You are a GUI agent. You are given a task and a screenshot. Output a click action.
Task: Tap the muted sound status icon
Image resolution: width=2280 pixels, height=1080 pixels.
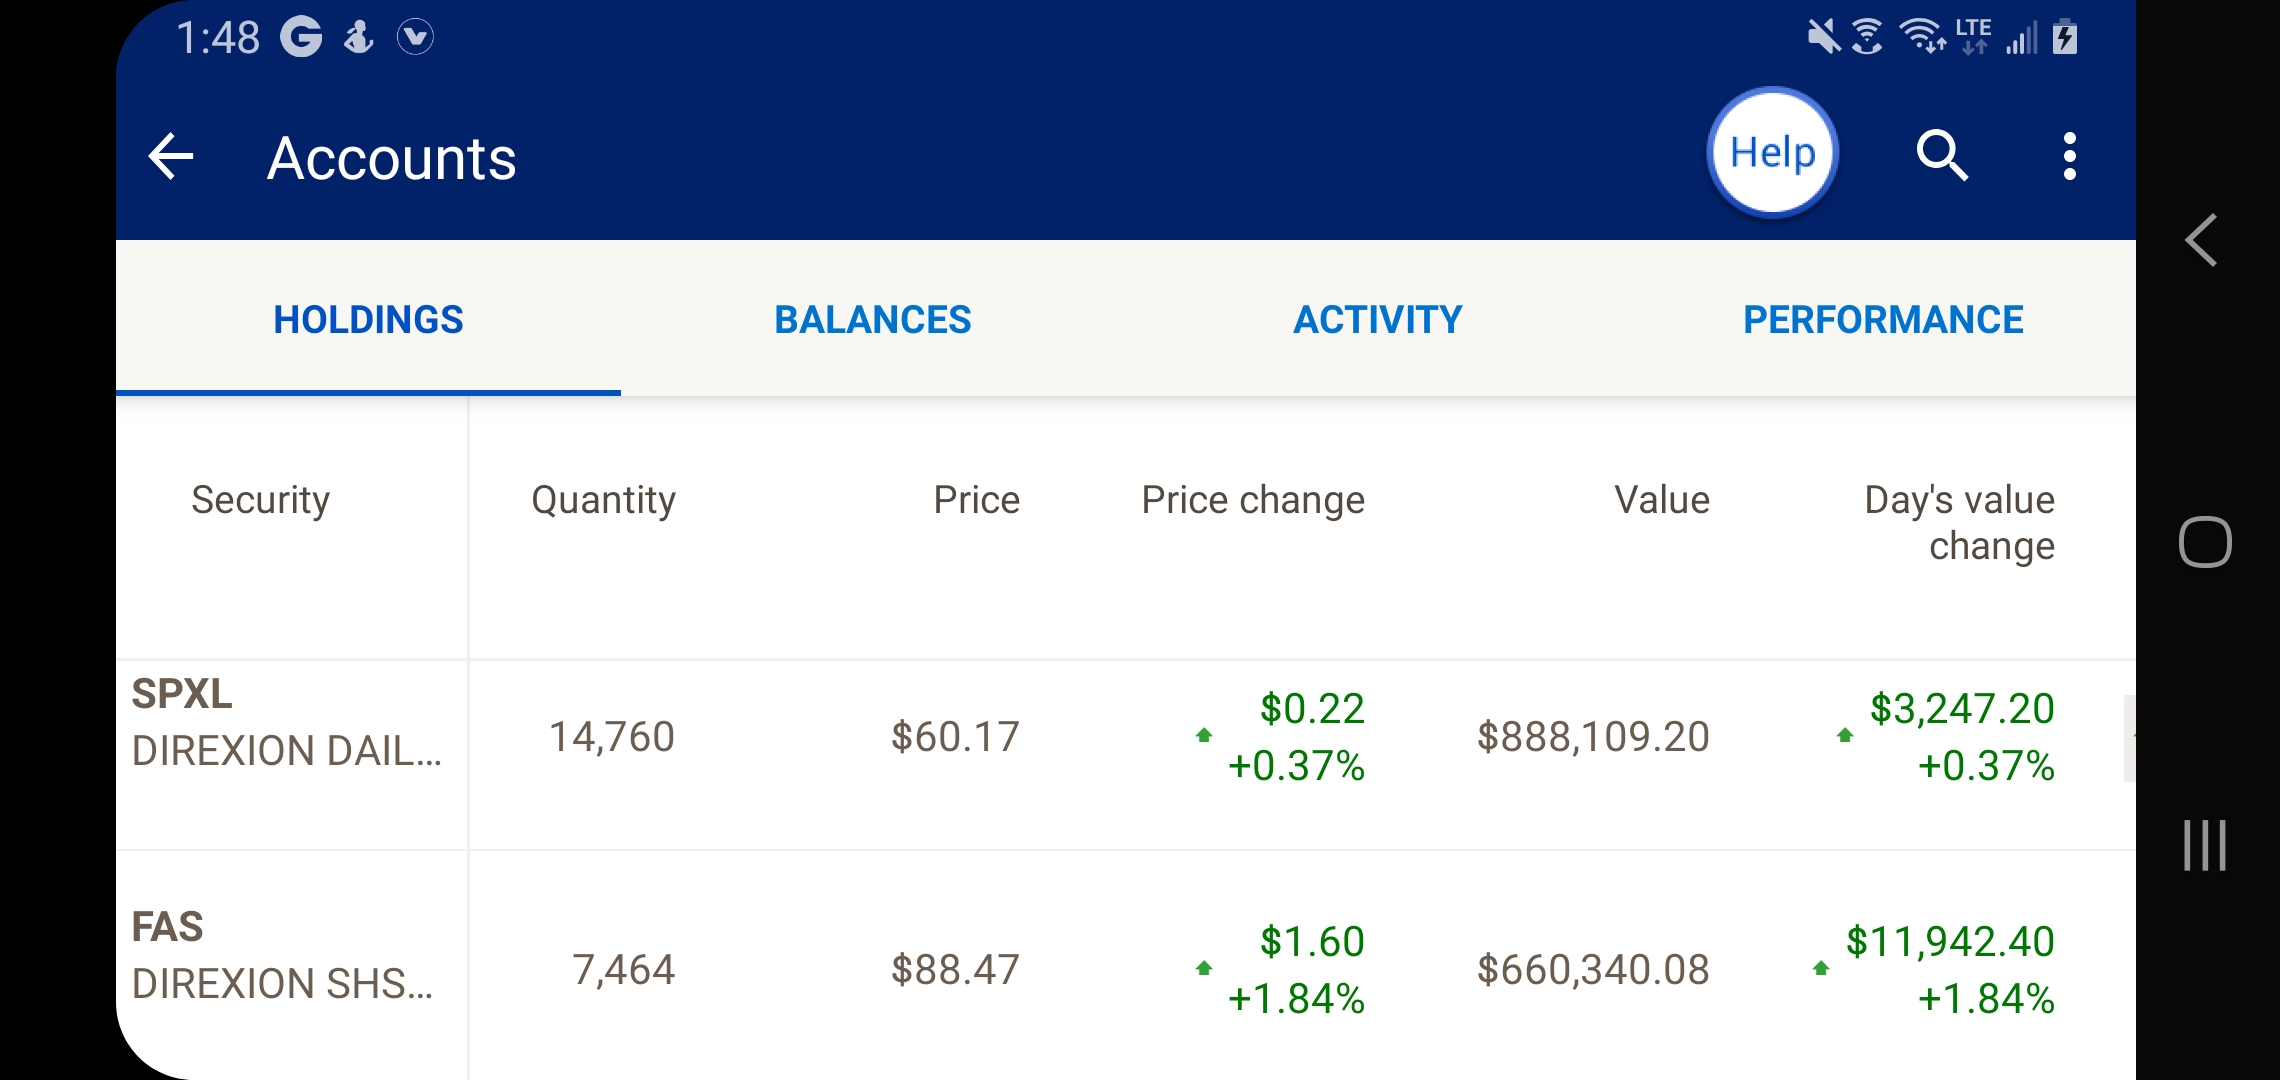point(1824,38)
